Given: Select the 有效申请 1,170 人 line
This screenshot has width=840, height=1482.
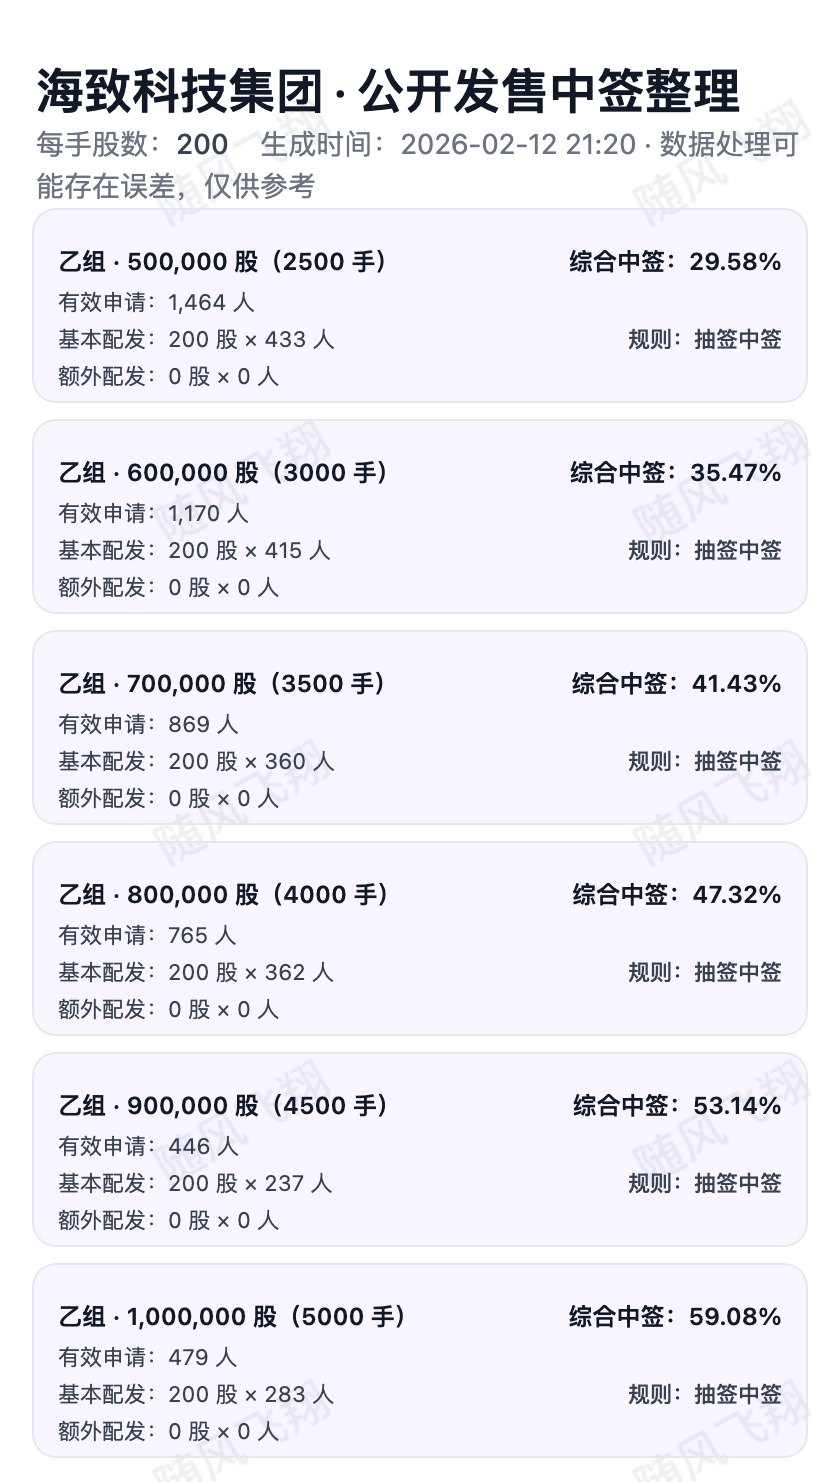Looking at the screenshot, I should [x=153, y=513].
